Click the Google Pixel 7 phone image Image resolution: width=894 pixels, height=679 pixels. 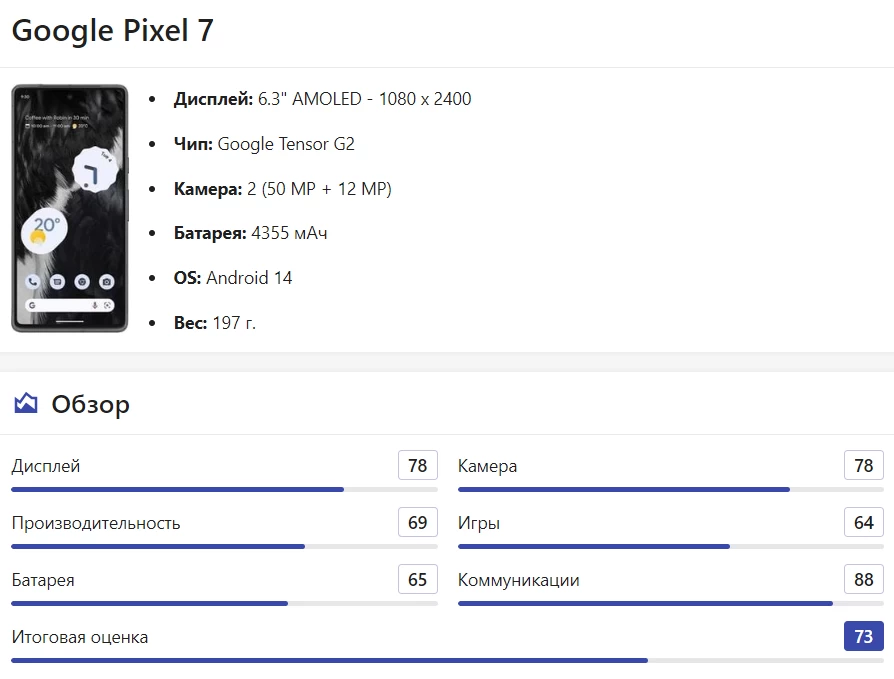pyautogui.click(x=70, y=208)
